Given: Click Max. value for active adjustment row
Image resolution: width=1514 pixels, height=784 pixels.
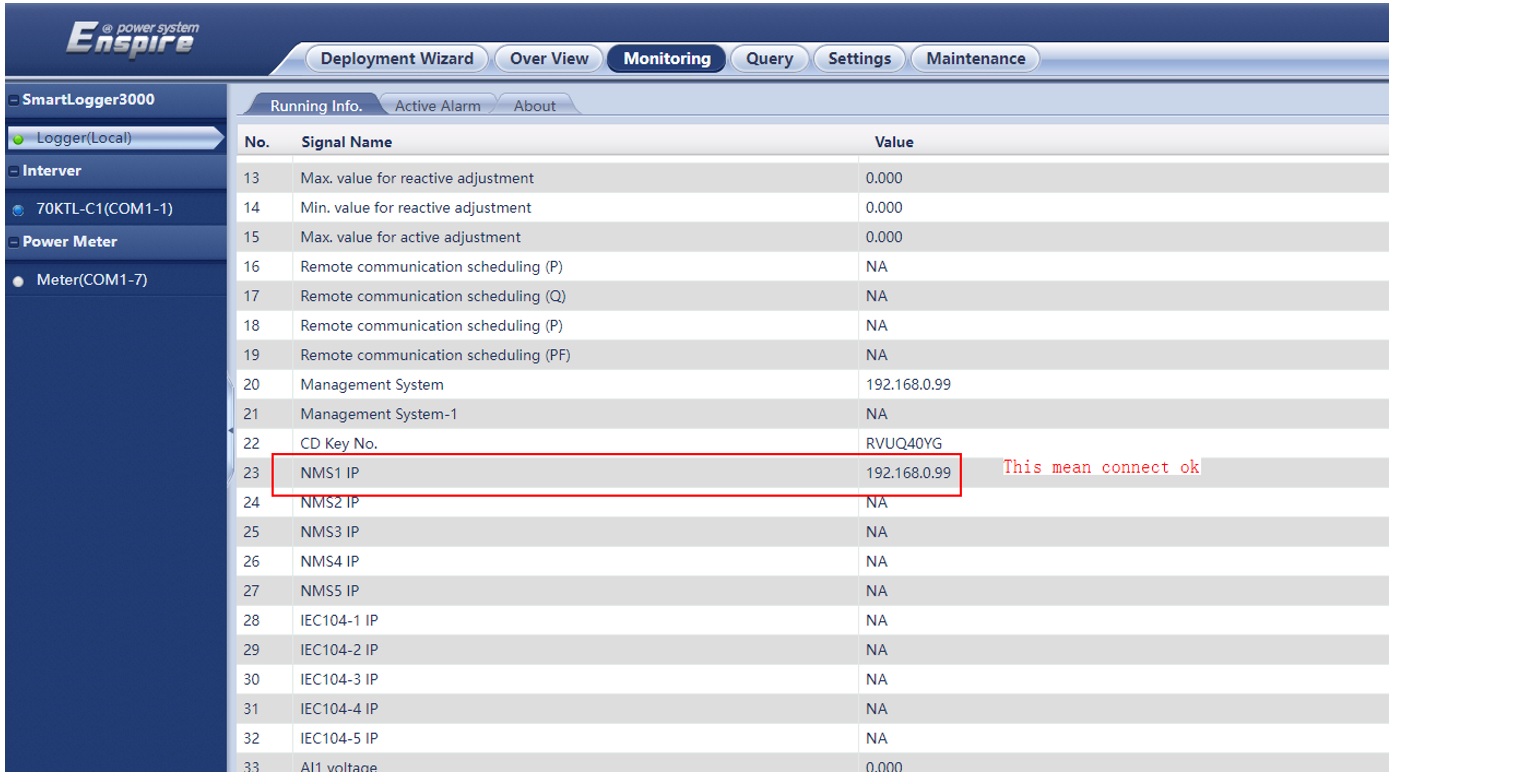Looking at the screenshot, I should click(x=812, y=237).
